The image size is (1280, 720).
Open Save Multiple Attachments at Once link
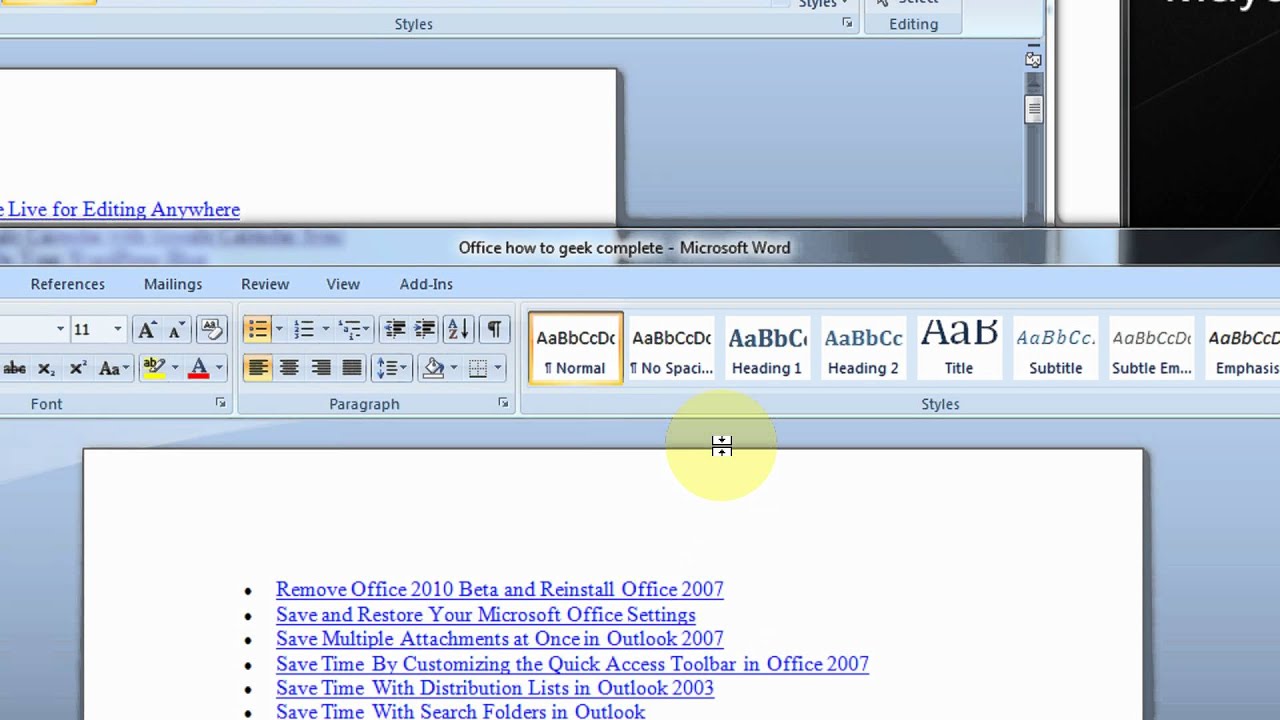(500, 639)
